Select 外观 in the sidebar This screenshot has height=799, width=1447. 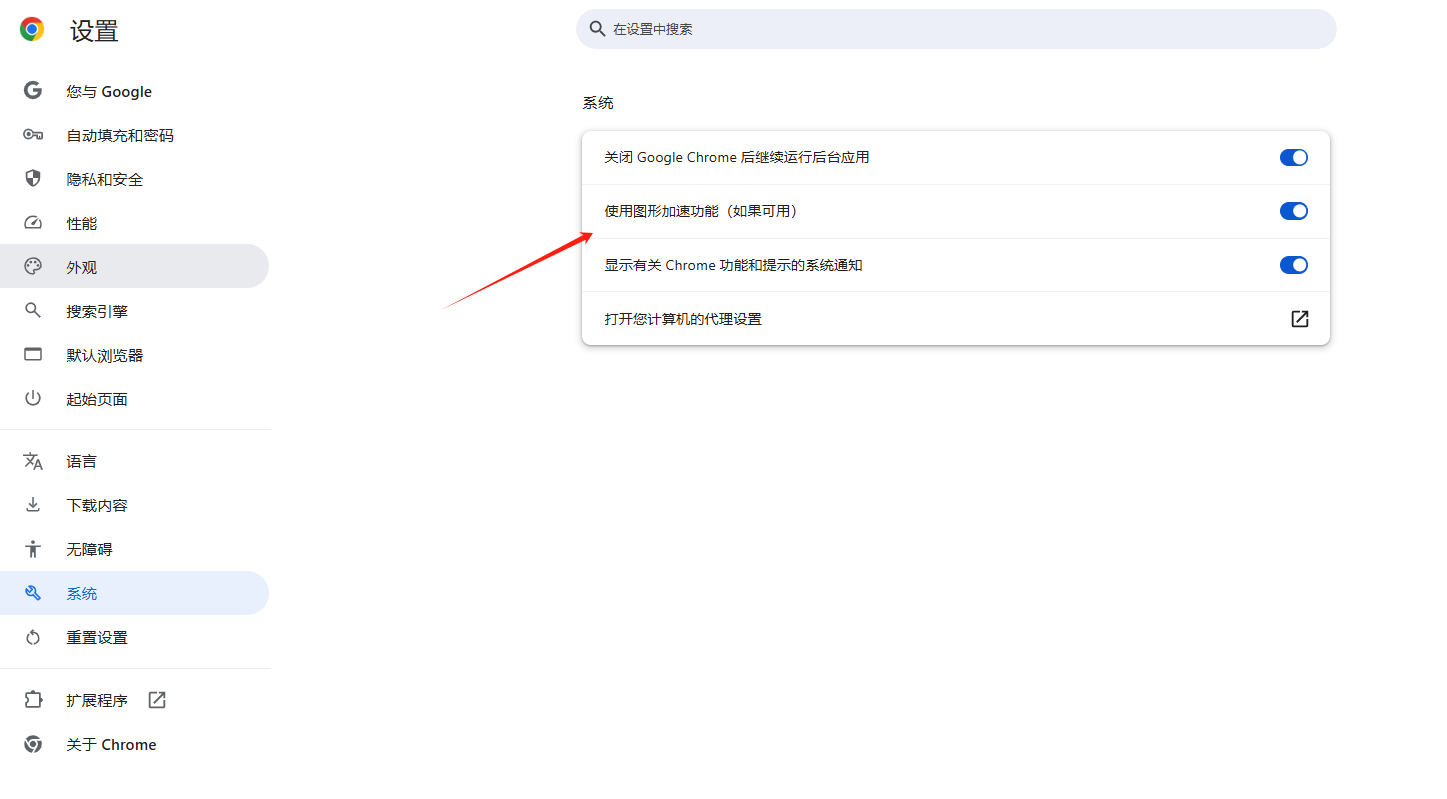pyautogui.click(x=134, y=267)
